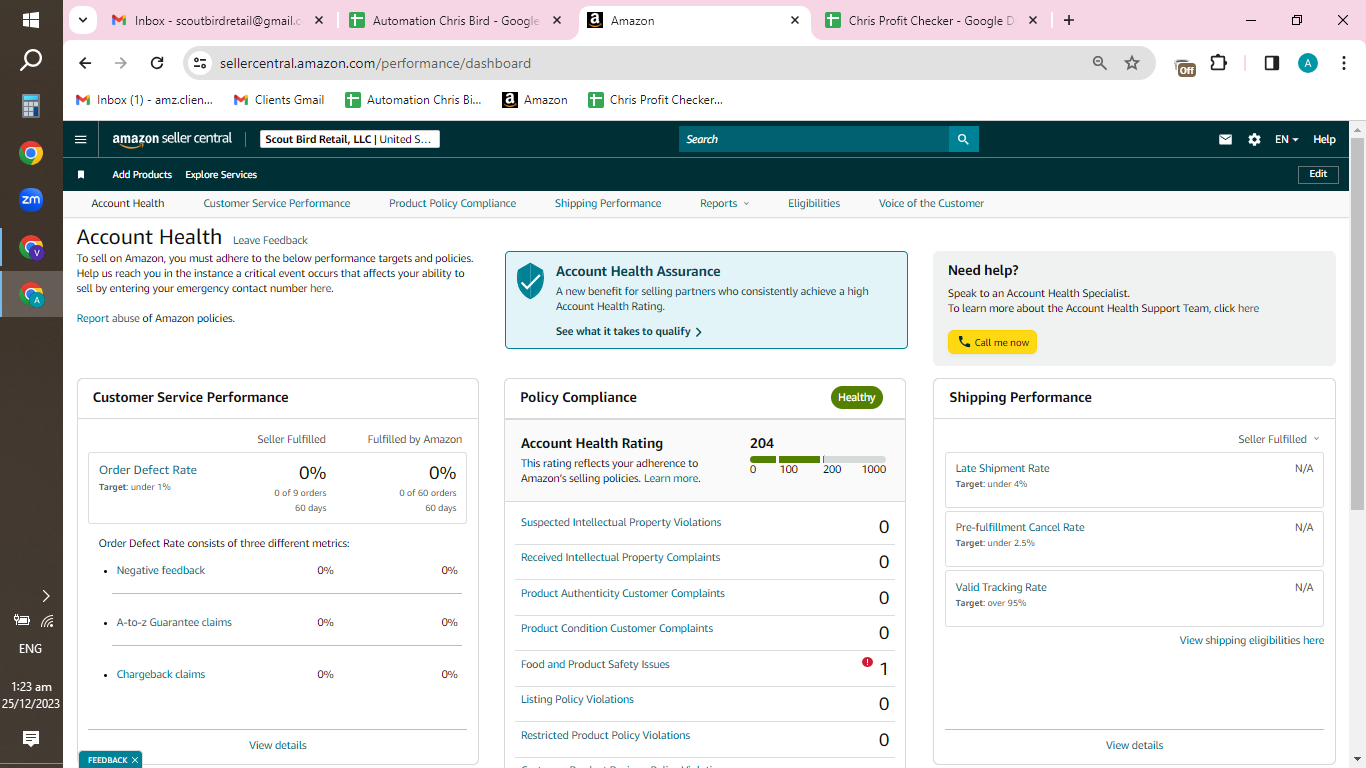Open the EN language dropdown
This screenshot has height=768, width=1366.
point(1286,140)
